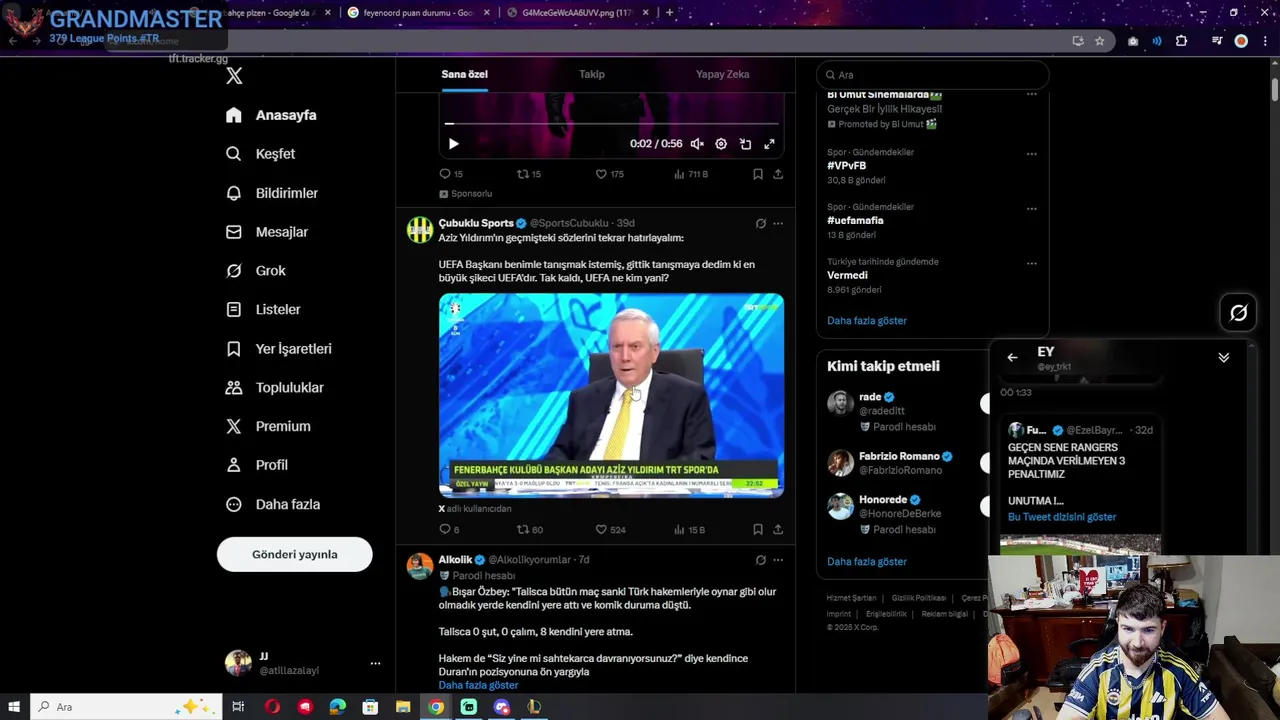Open the Aziz Yıldırım video thumbnail
This screenshot has height=720, width=1280.
tap(611, 395)
